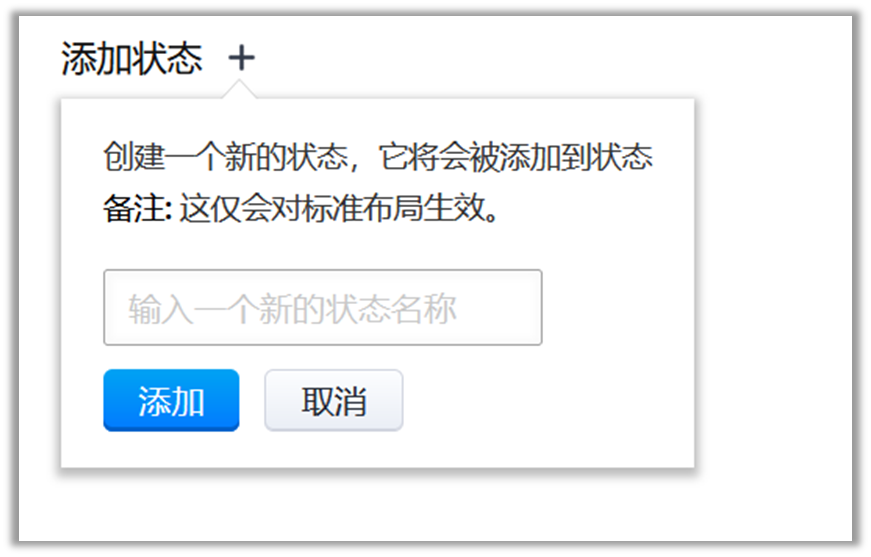The height and width of the screenshot is (557, 871).
Task: Click the blank area below the 添加 button
Action: 171,449
